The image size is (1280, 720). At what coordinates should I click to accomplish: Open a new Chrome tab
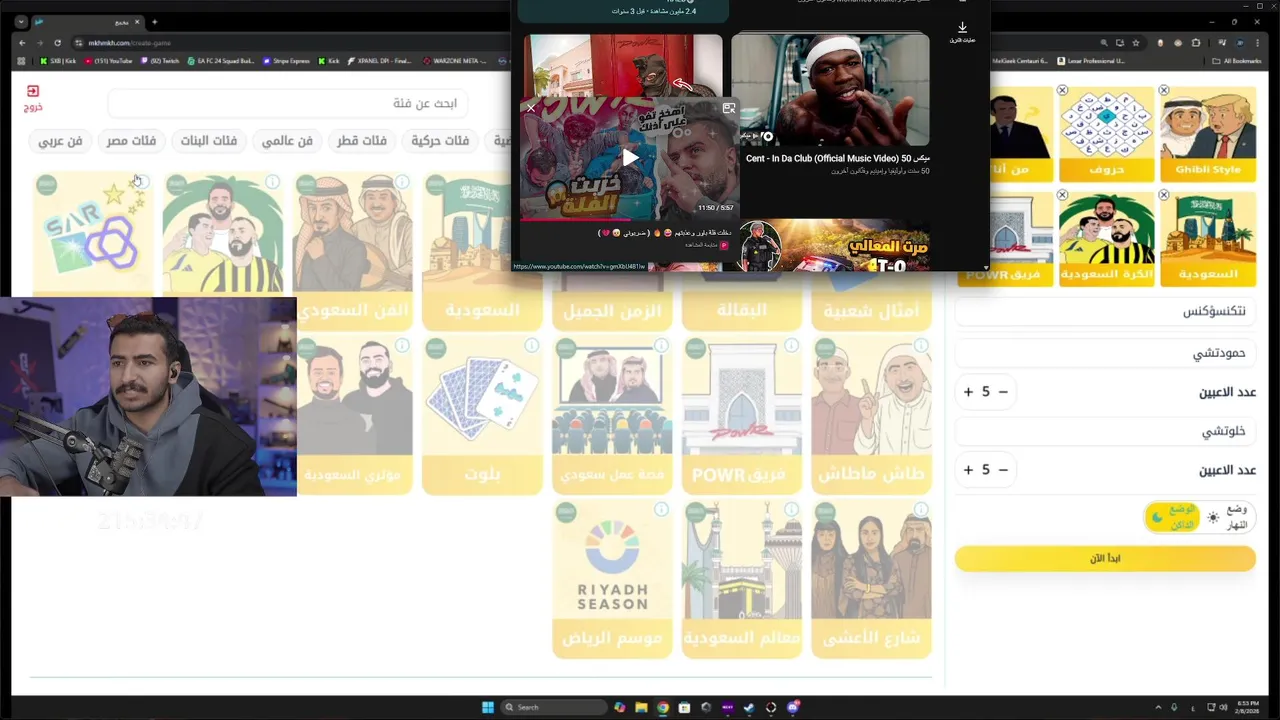154,22
